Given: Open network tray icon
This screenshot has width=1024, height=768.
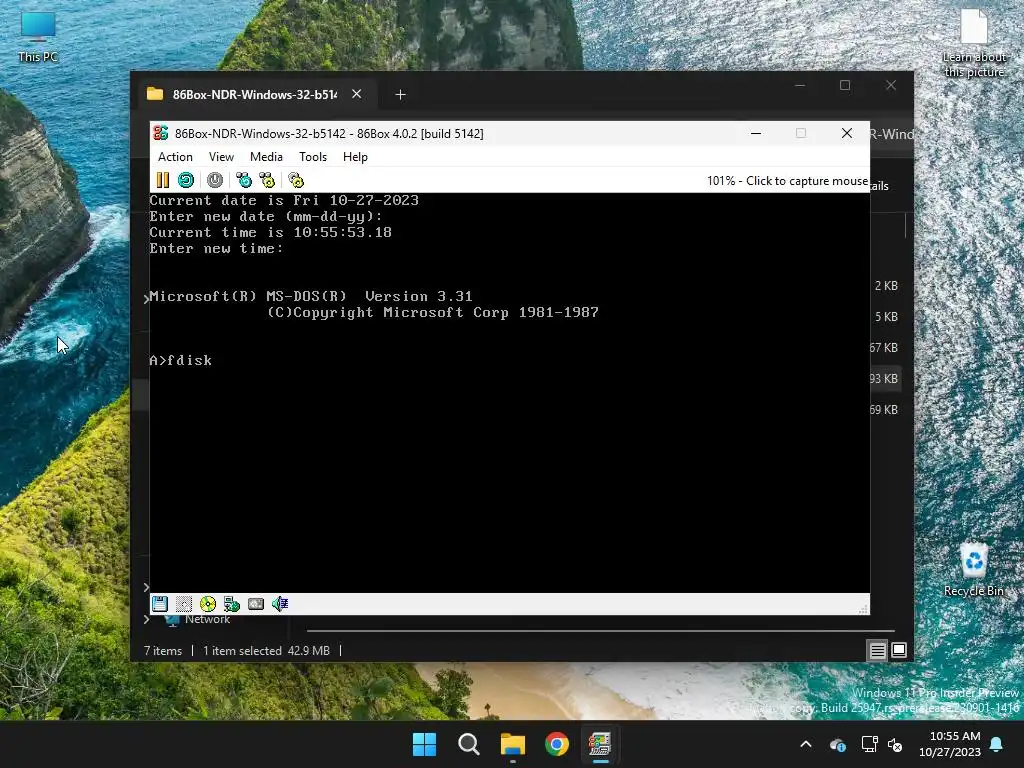Looking at the screenshot, I should (869, 744).
